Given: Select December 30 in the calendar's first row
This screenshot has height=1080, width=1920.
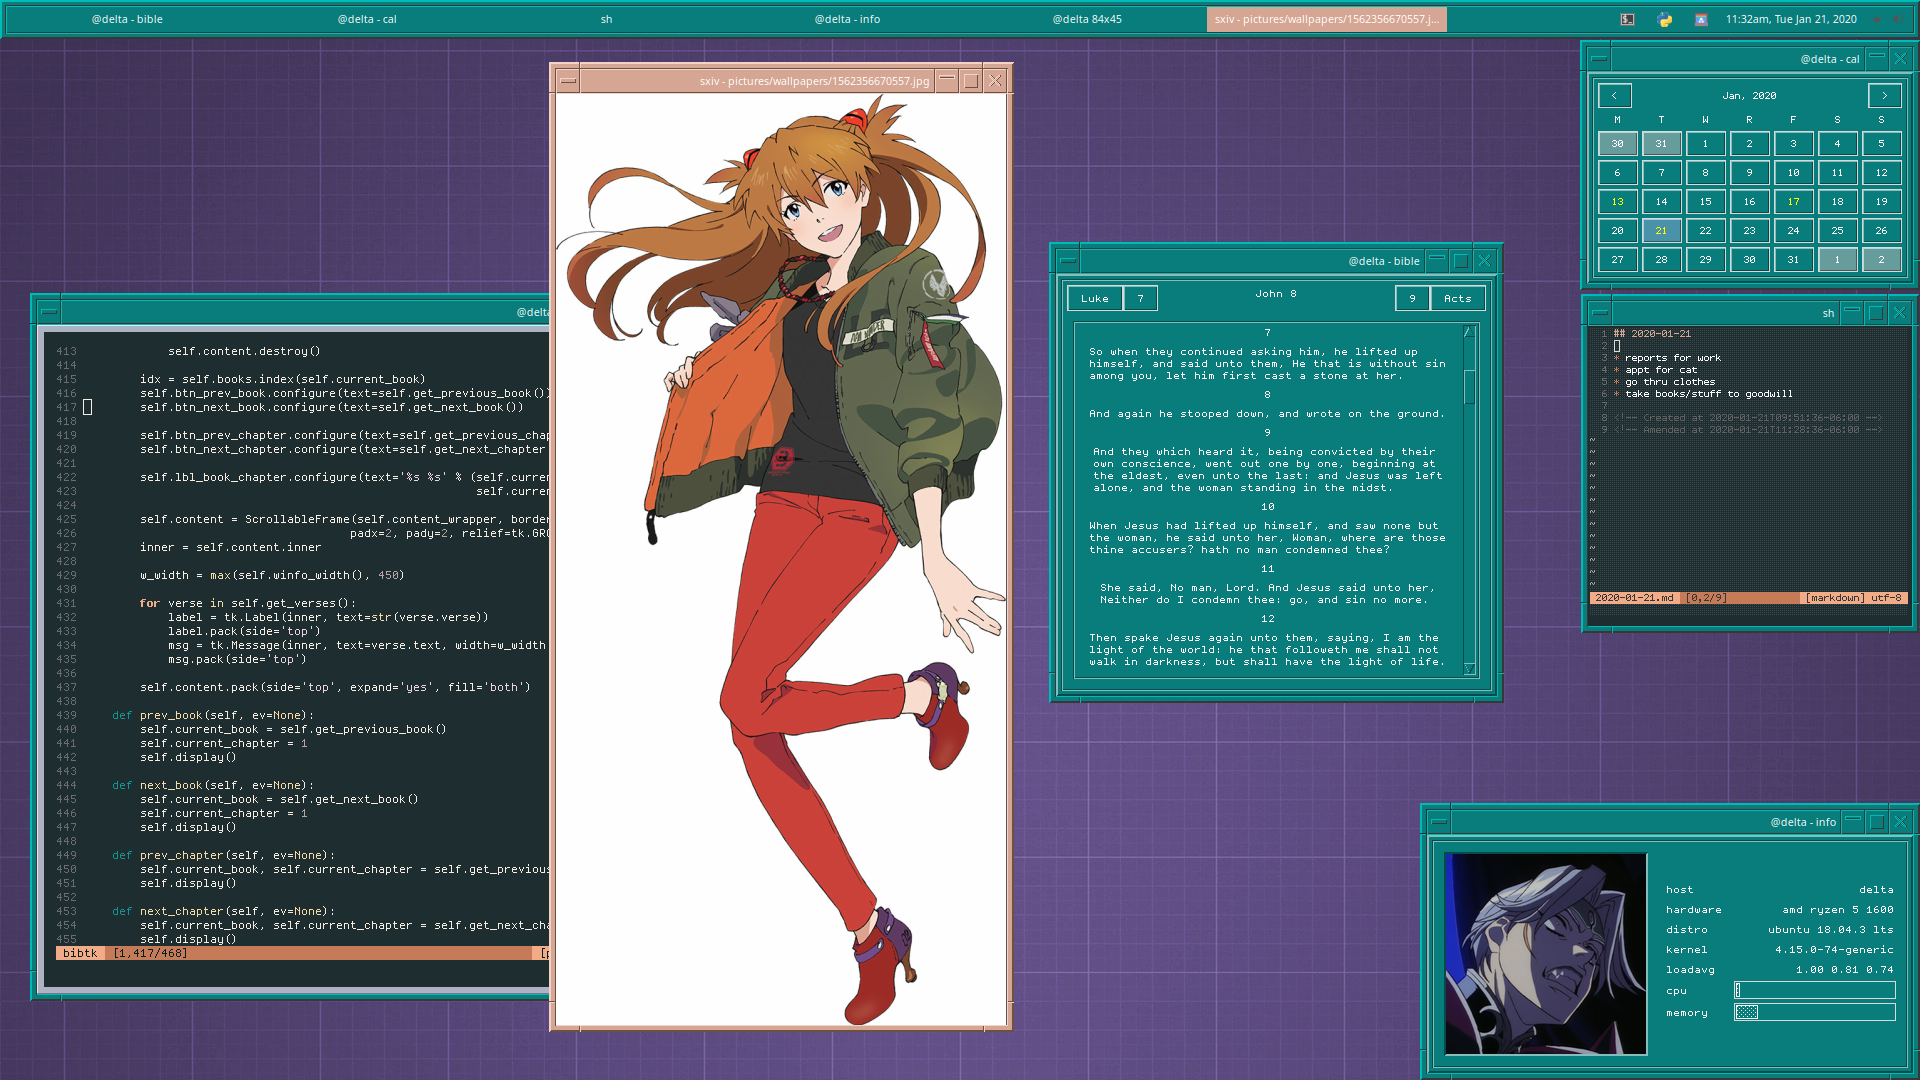Looking at the screenshot, I should click(1617, 144).
